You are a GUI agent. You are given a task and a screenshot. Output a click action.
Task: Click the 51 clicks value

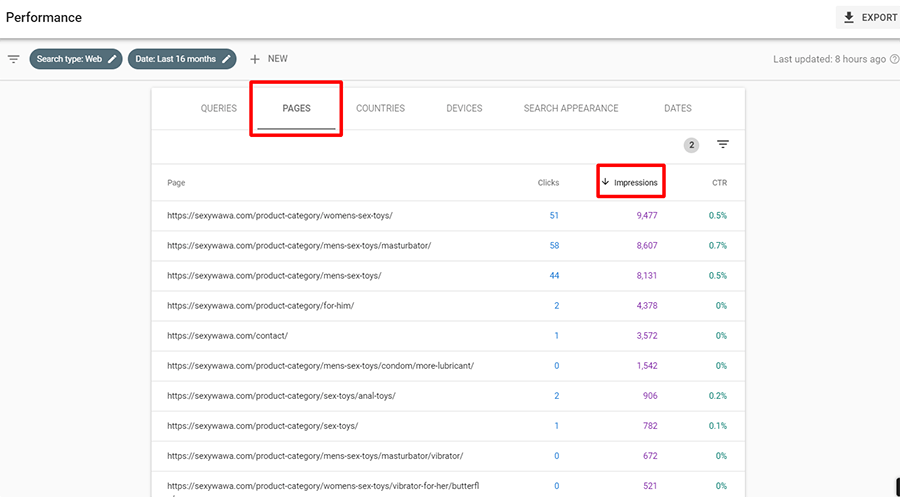[554, 216]
